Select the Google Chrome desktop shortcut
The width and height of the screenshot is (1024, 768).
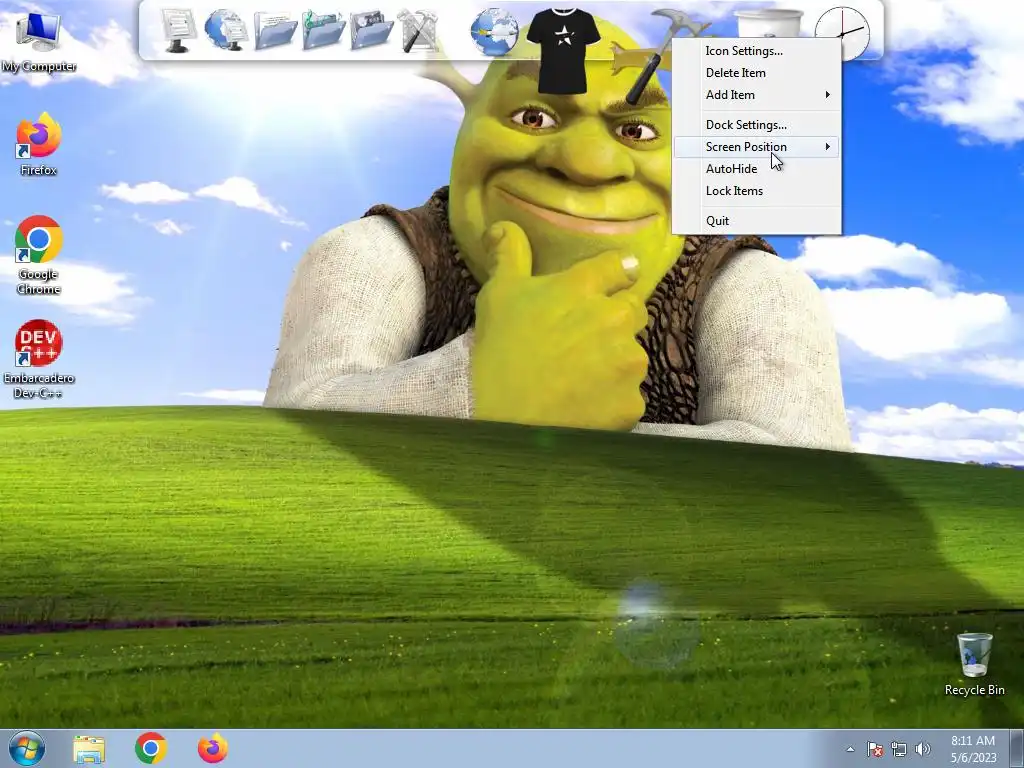tap(39, 255)
